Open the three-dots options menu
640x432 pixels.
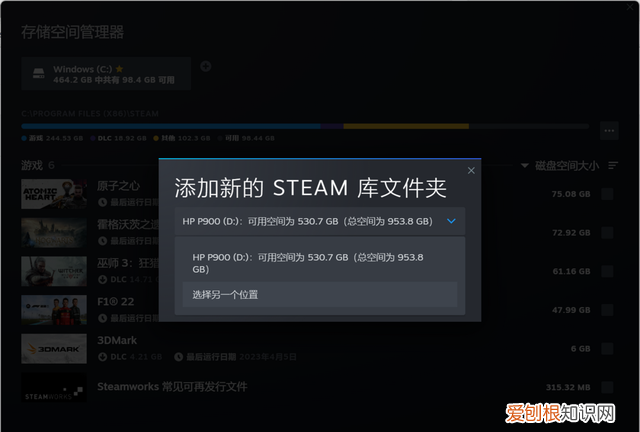(609, 131)
